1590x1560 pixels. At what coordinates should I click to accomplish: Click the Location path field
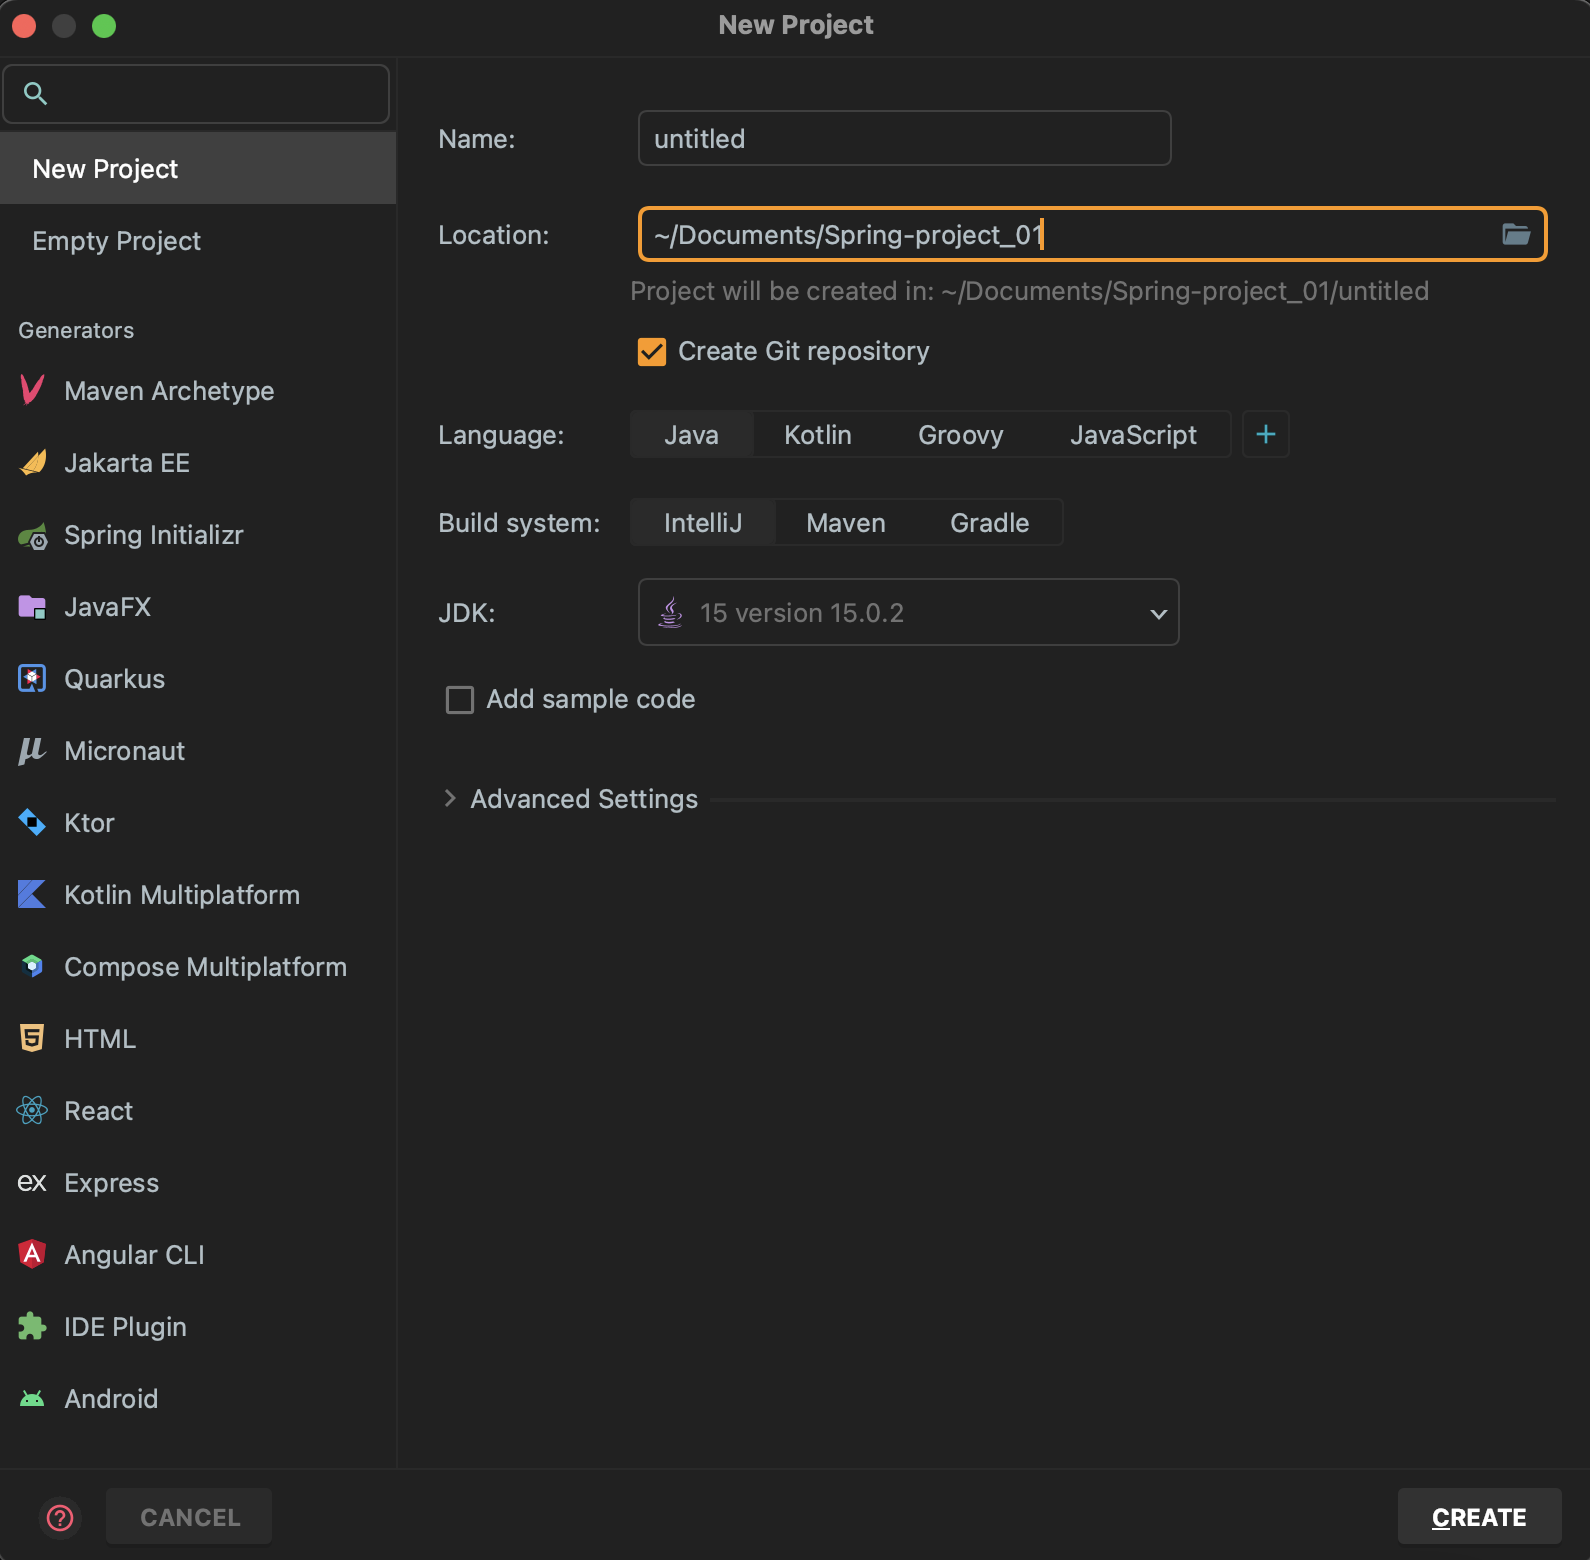[1093, 234]
